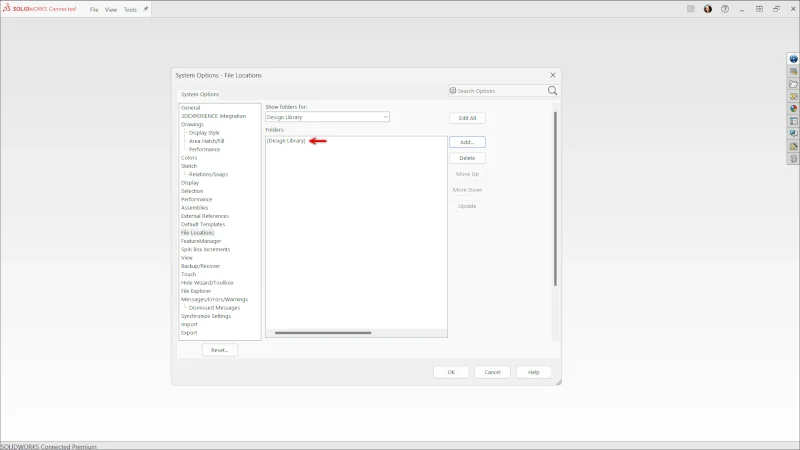
Task: Select Drawings in the options tree
Action: (192, 124)
